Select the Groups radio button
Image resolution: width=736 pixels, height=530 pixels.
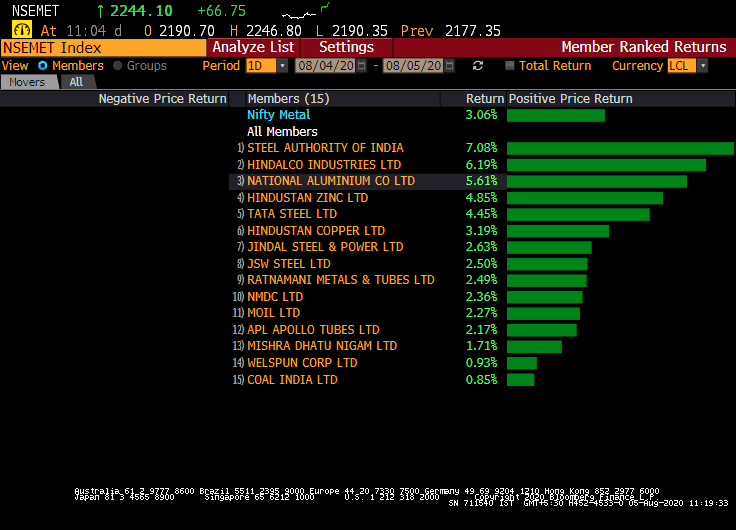pos(118,66)
